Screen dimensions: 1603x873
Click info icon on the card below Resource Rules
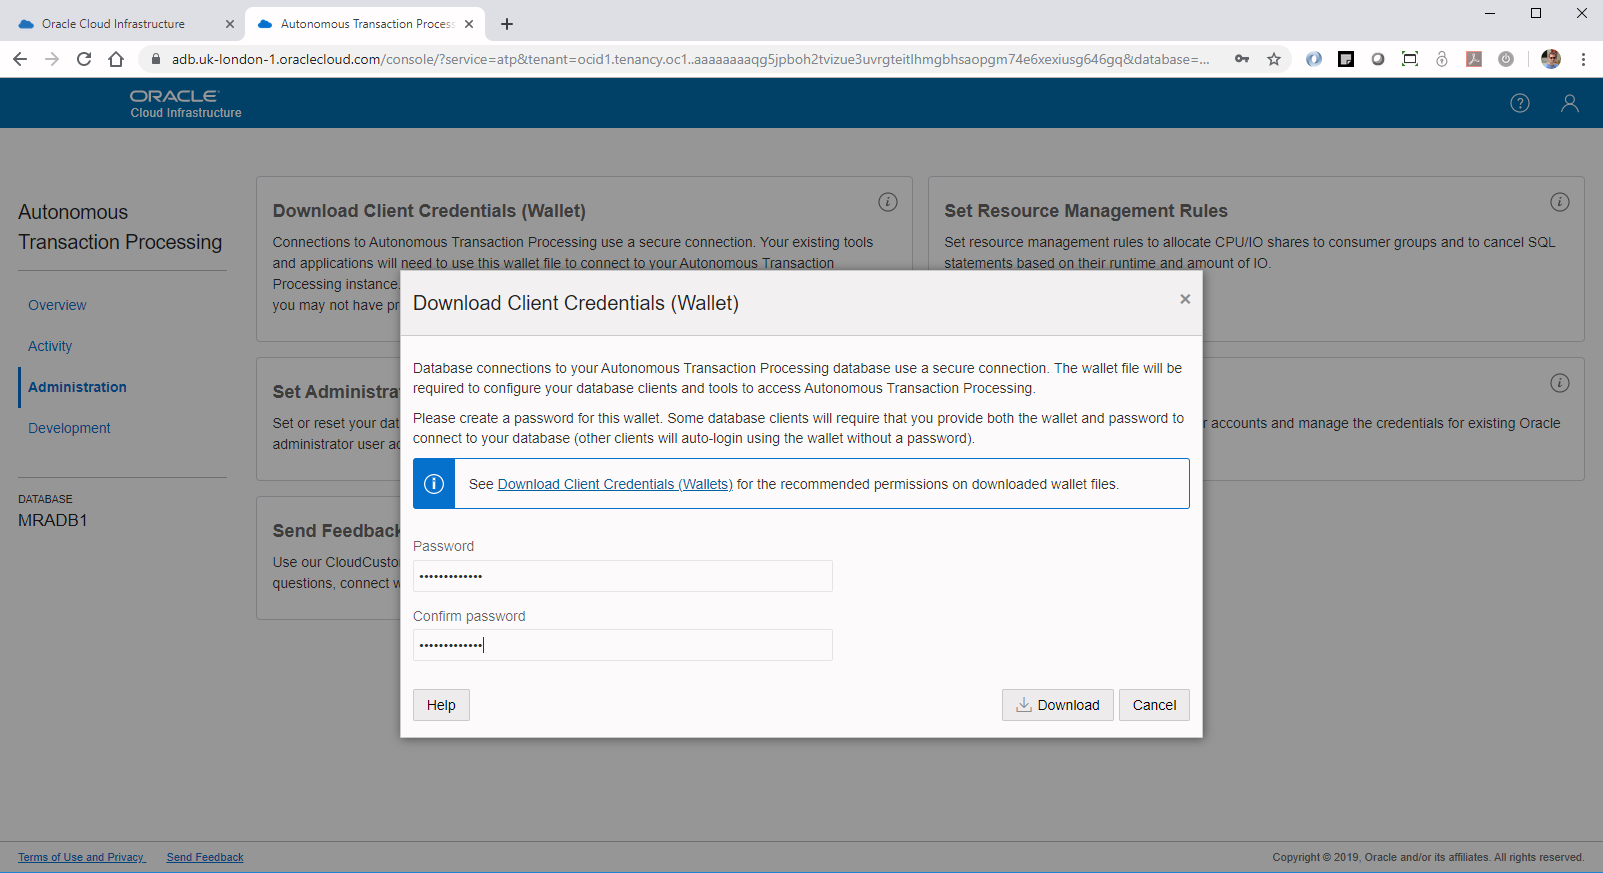click(x=1560, y=383)
